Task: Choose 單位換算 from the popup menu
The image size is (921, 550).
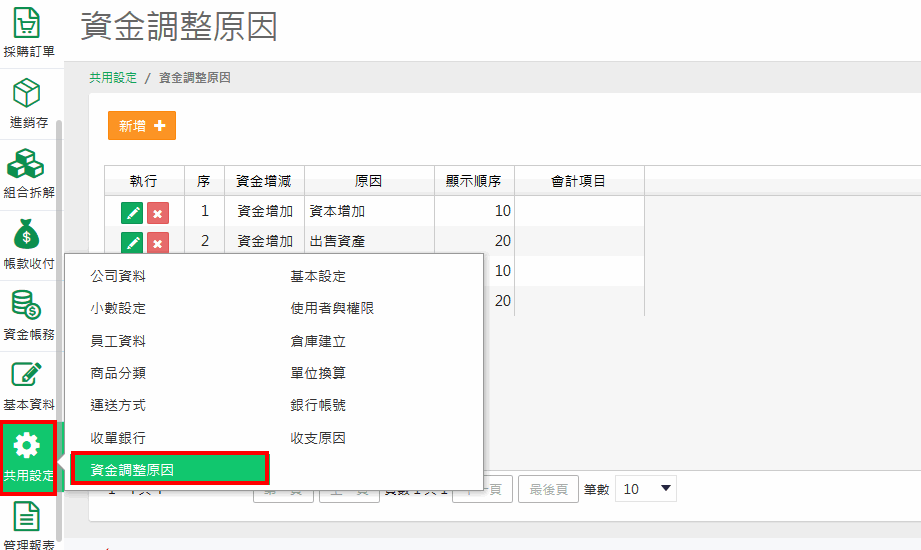Action: coord(318,373)
